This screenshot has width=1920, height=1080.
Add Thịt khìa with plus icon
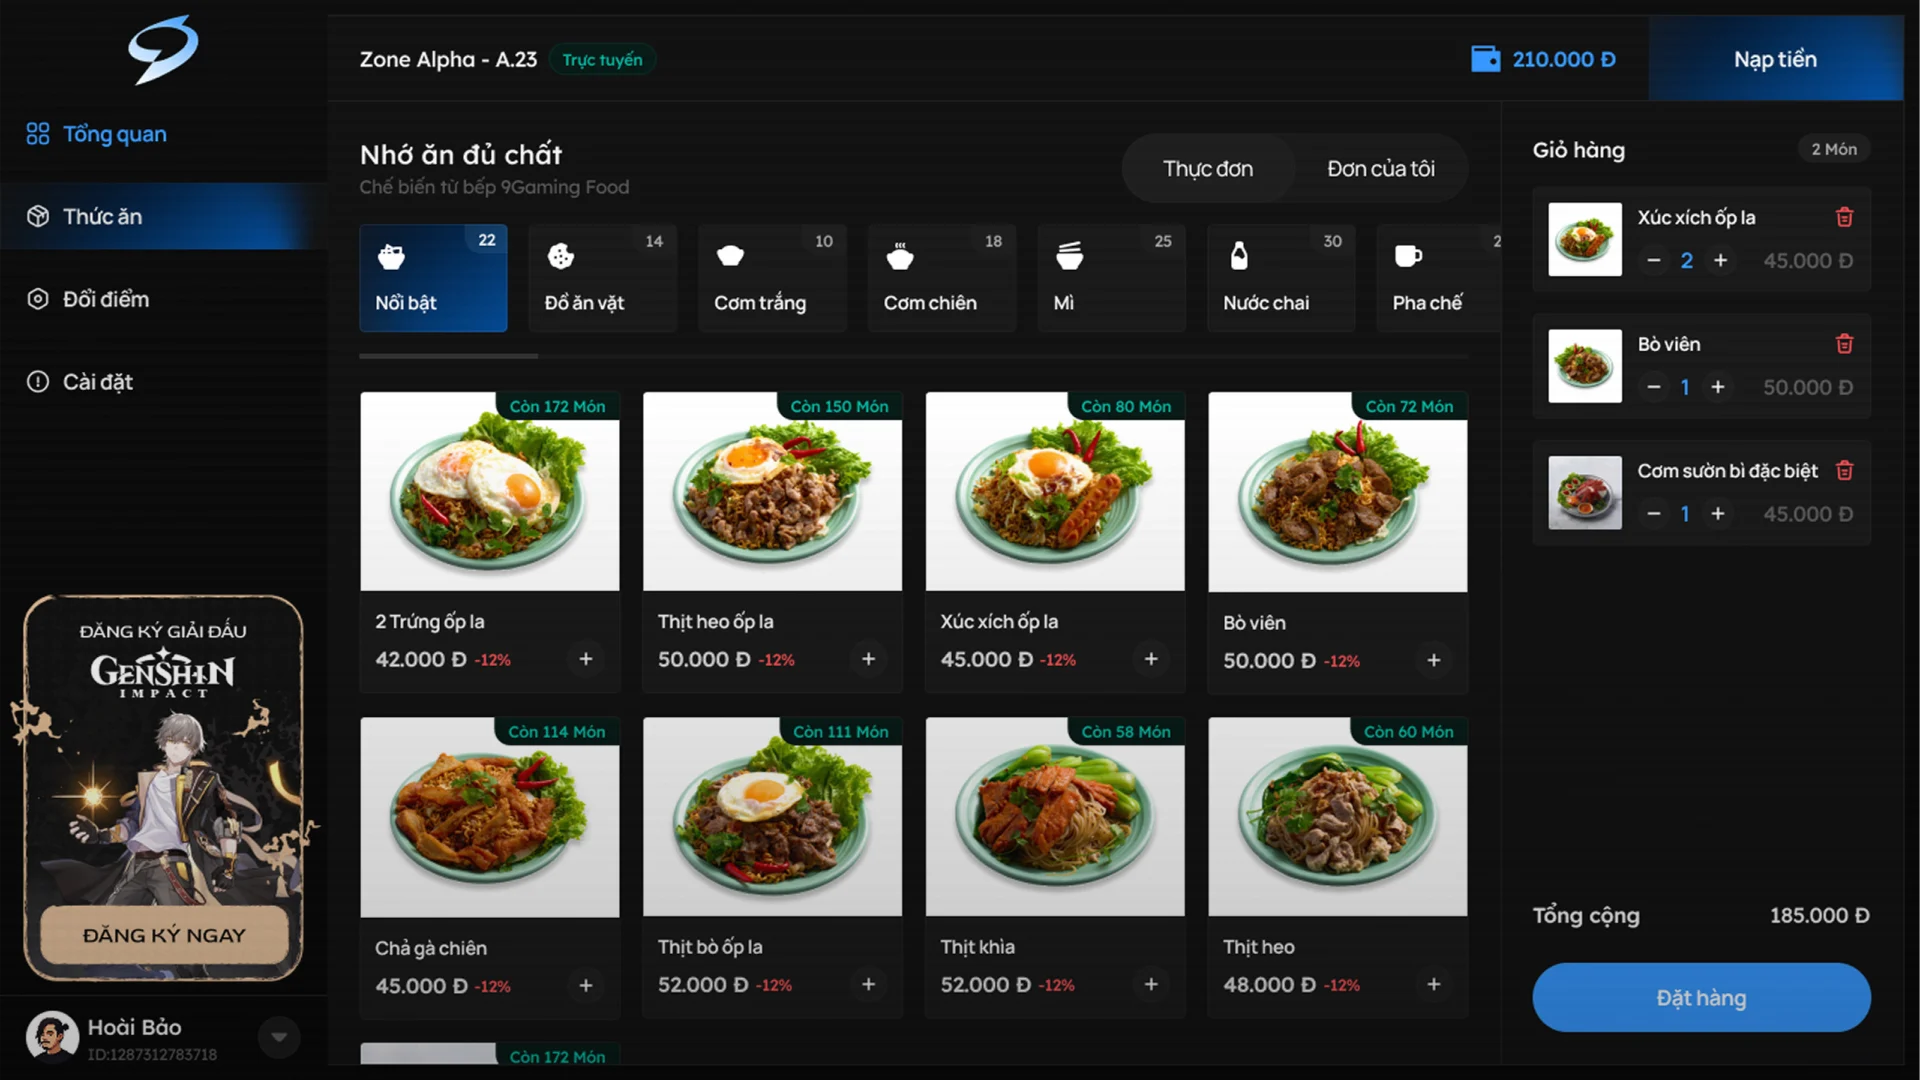click(x=1151, y=984)
